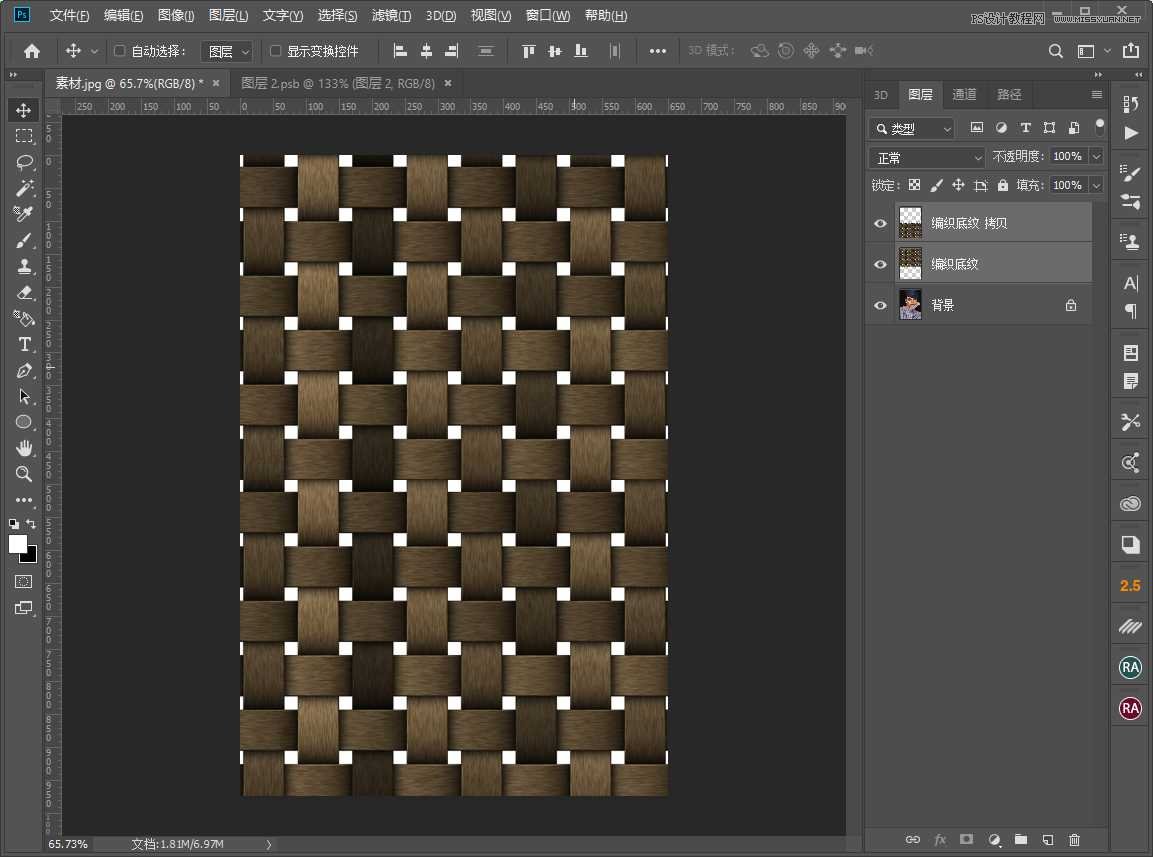Image resolution: width=1153 pixels, height=857 pixels.
Task: Open the 不透明度 opacity dropdown
Action: tap(1095, 157)
